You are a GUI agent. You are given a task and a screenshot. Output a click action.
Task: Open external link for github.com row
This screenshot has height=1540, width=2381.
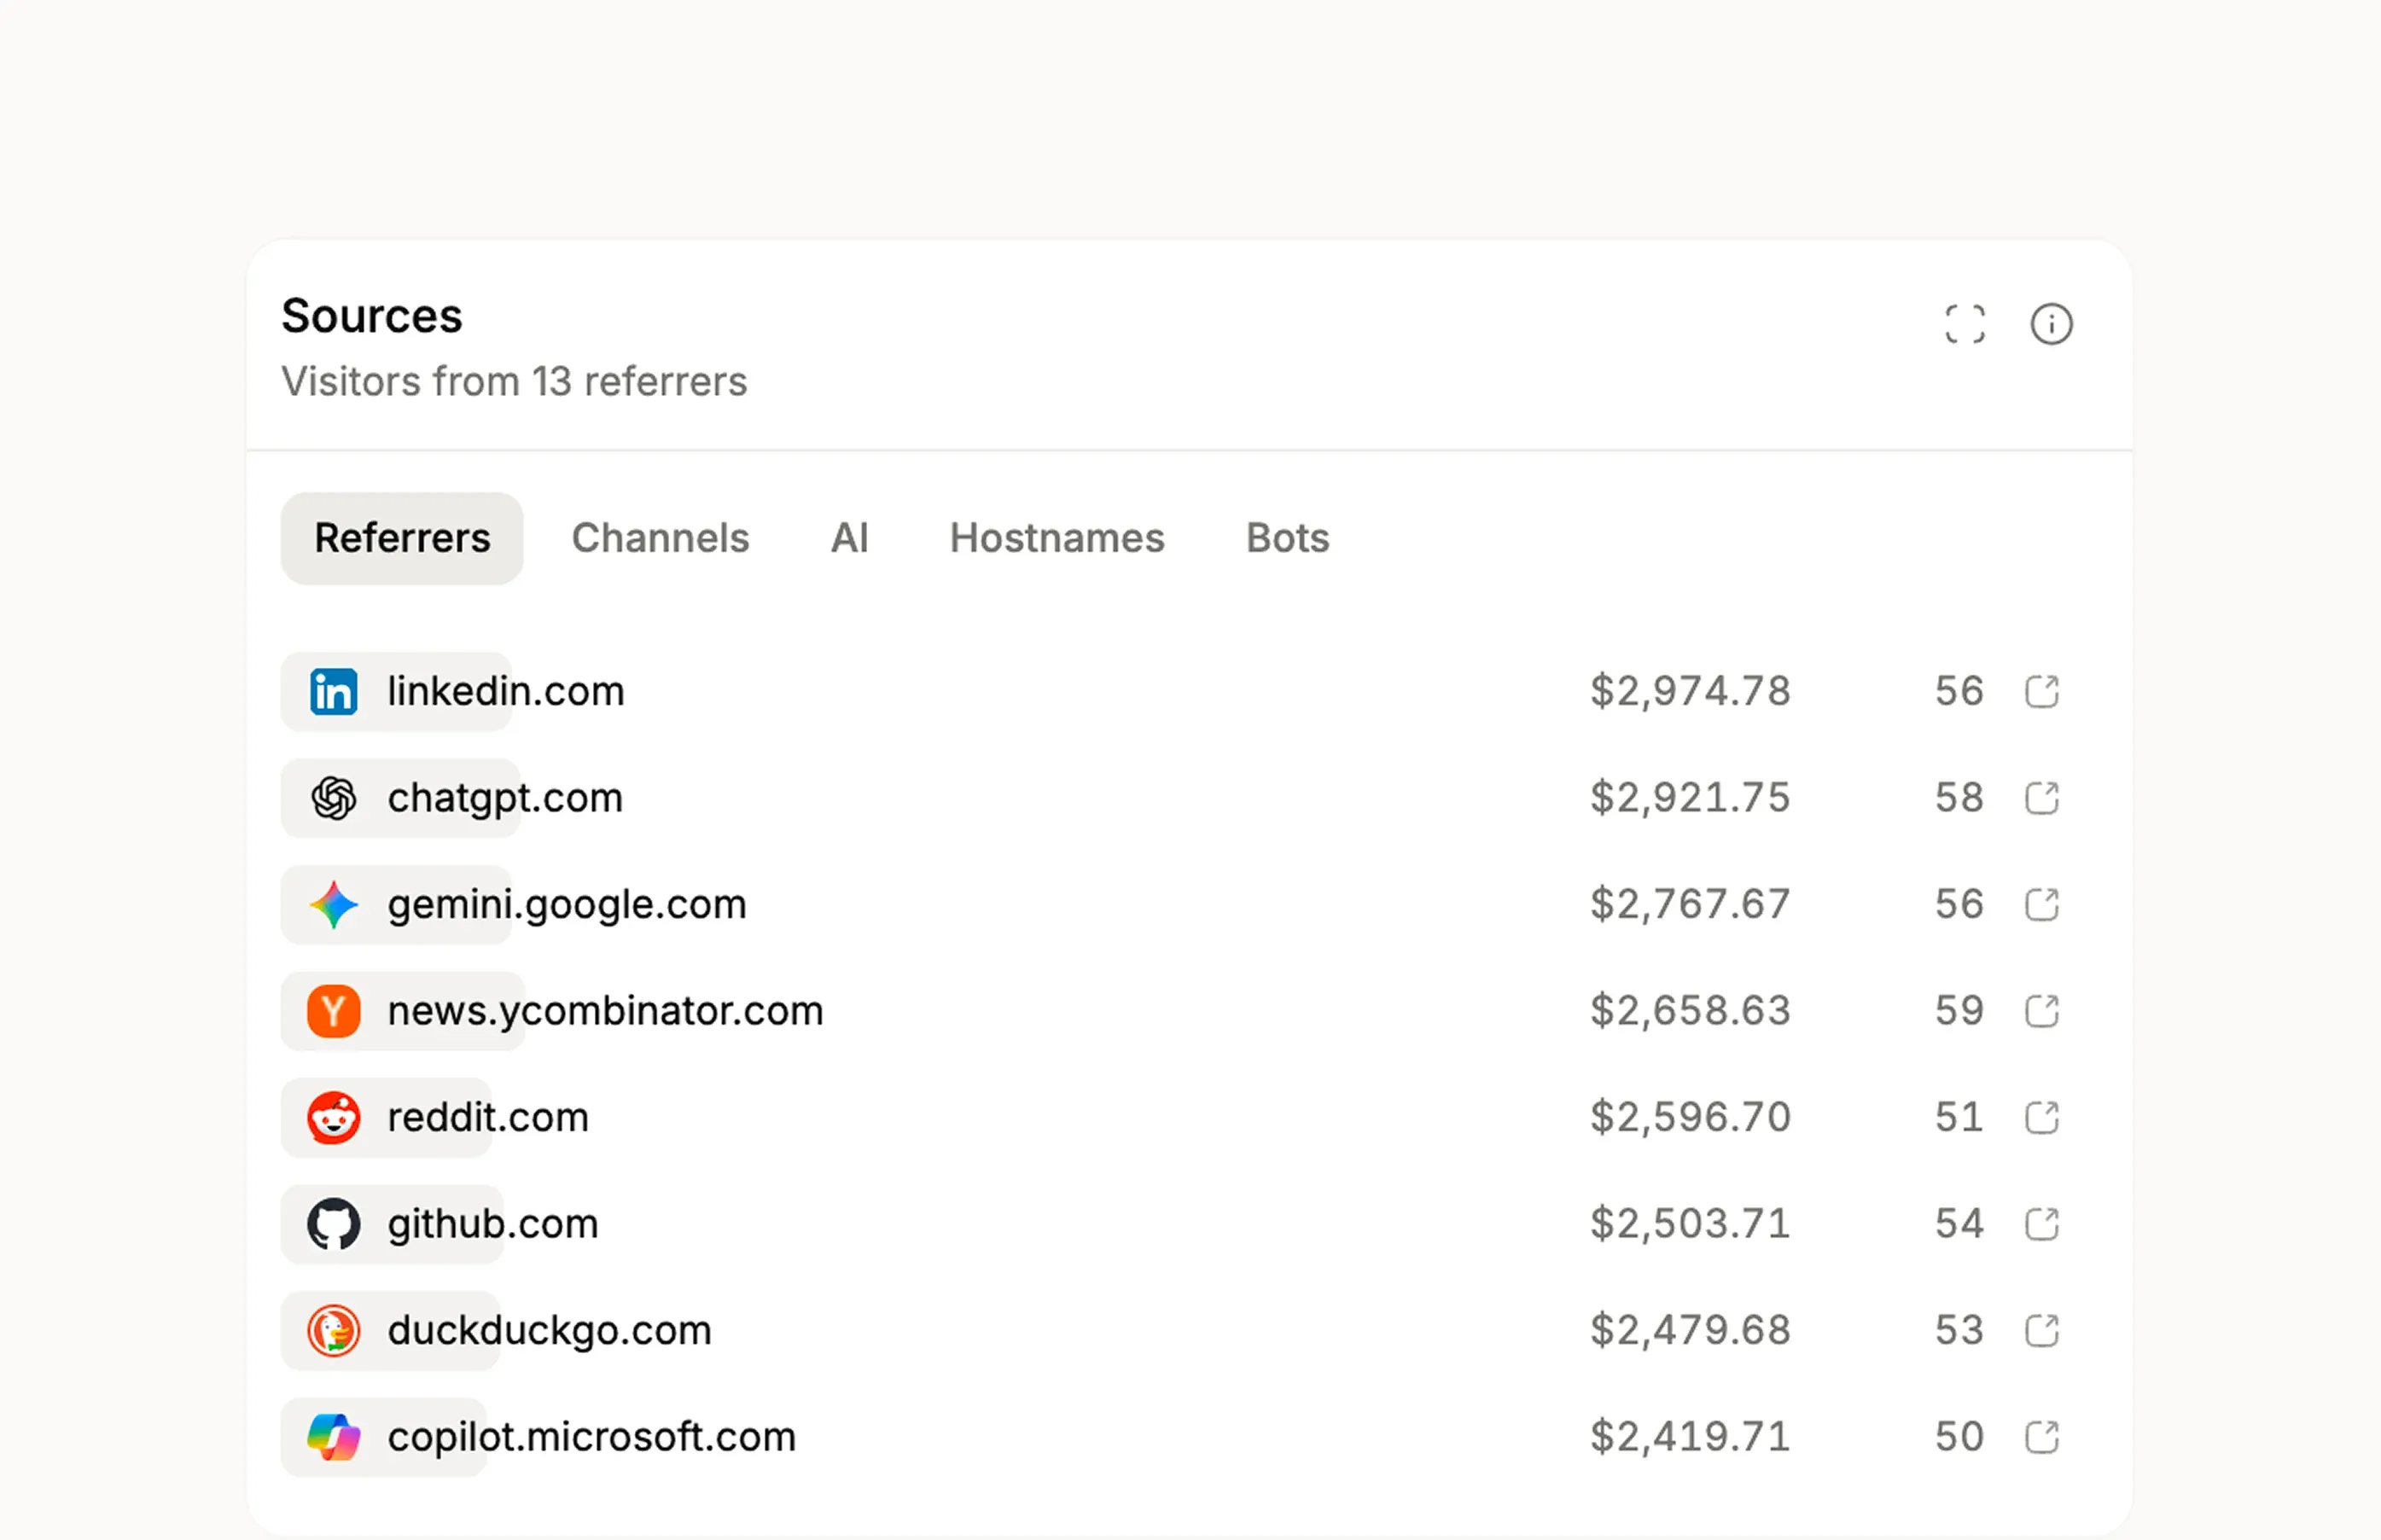[x=2041, y=1224]
